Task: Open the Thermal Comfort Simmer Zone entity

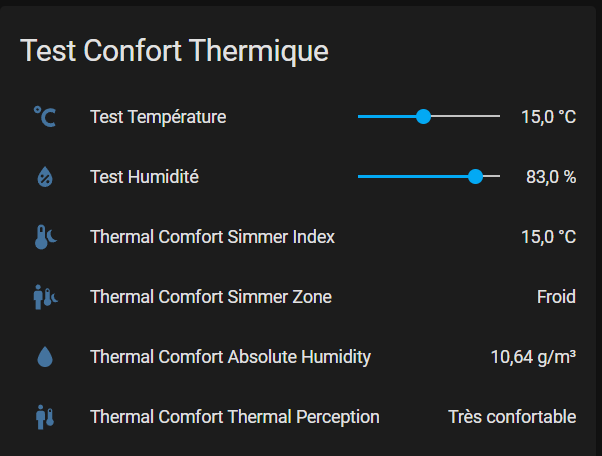Action: [305, 297]
